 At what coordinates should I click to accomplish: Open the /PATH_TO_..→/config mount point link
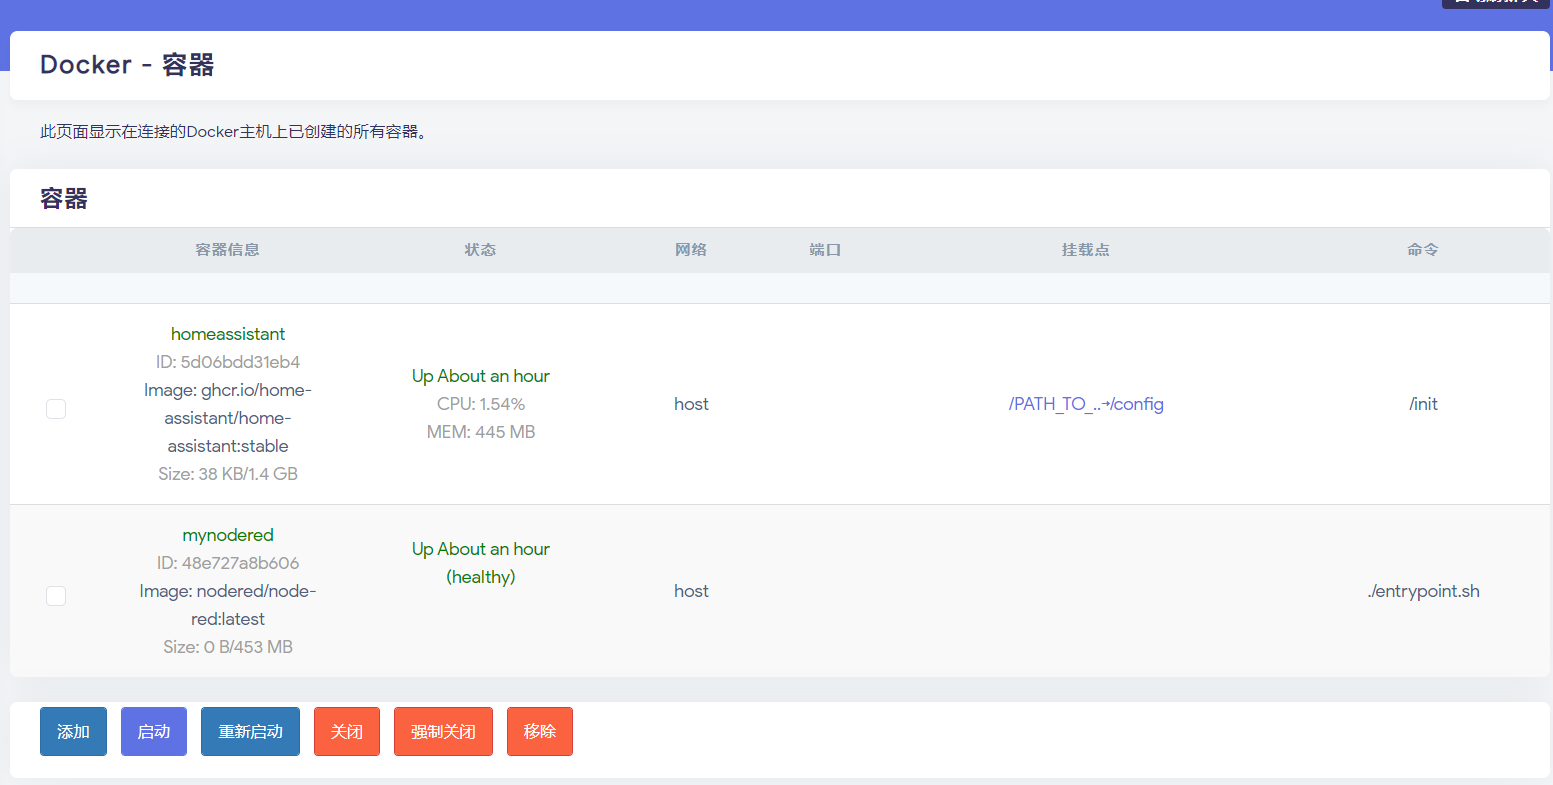tap(1085, 404)
